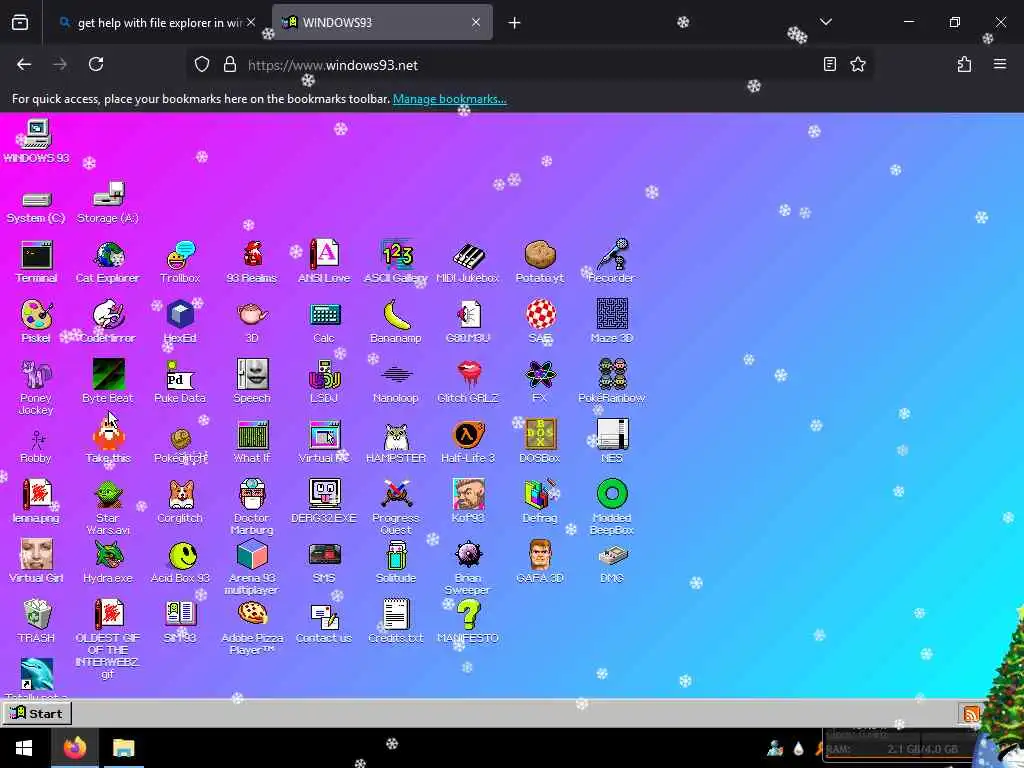Open the Trollbox chat icon
The width and height of the screenshot is (1024, 768).
click(x=180, y=262)
